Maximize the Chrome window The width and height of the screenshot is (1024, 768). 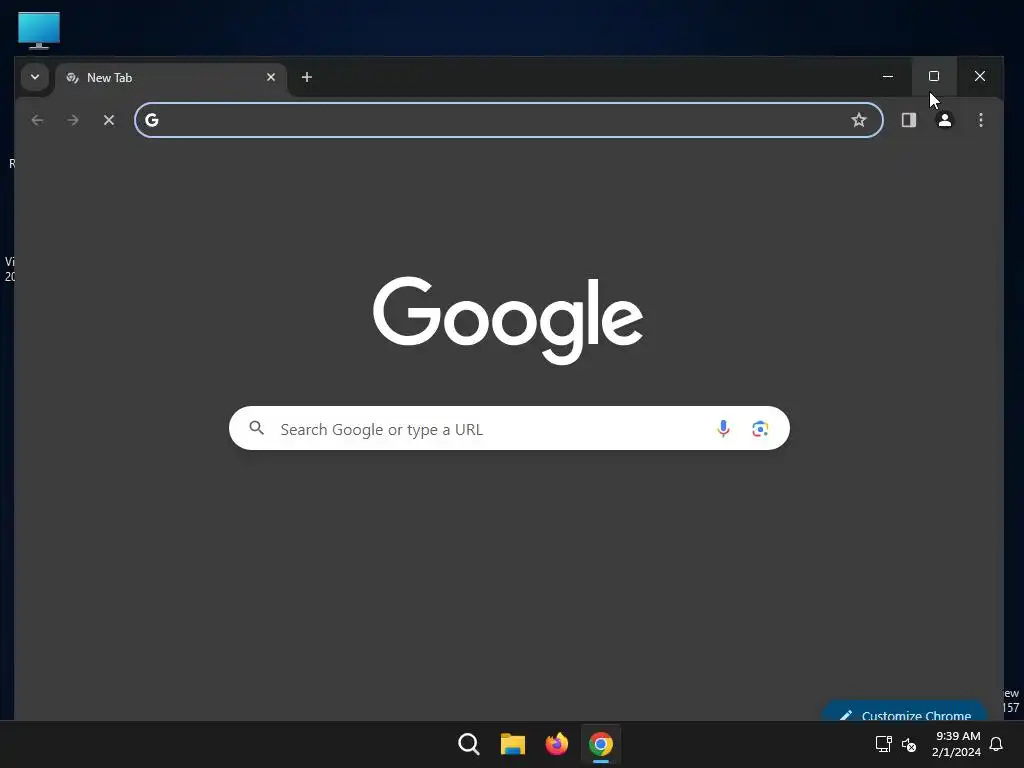(x=934, y=76)
